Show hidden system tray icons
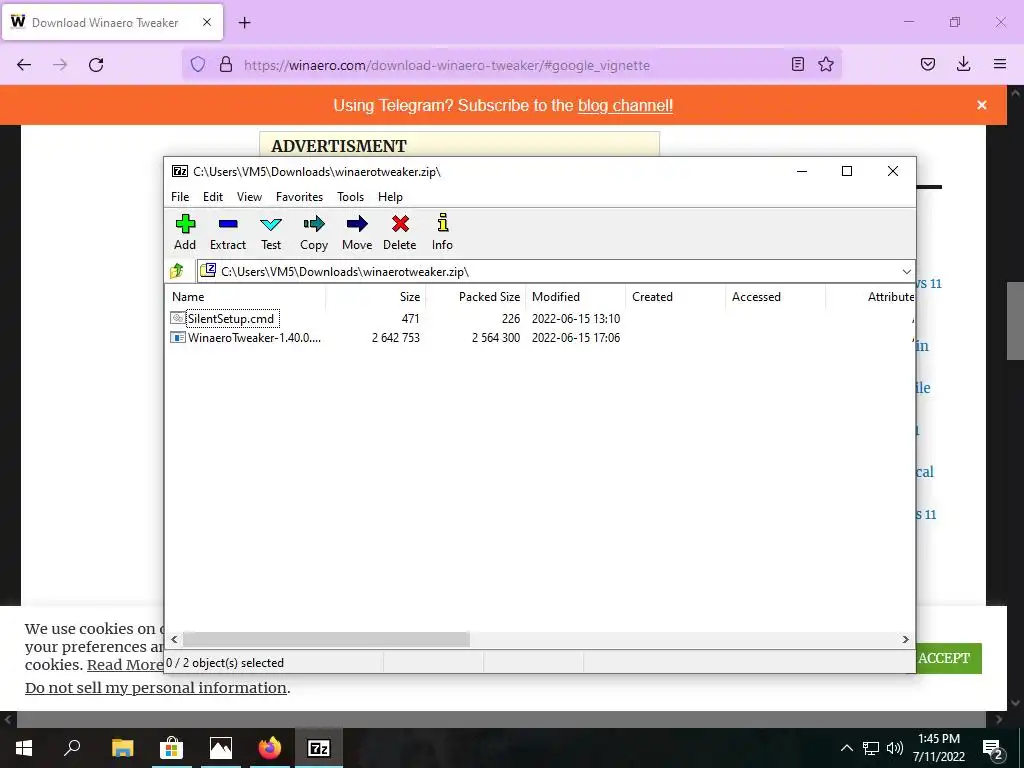This screenshot has height=768, width=1024. click(846, 748)
